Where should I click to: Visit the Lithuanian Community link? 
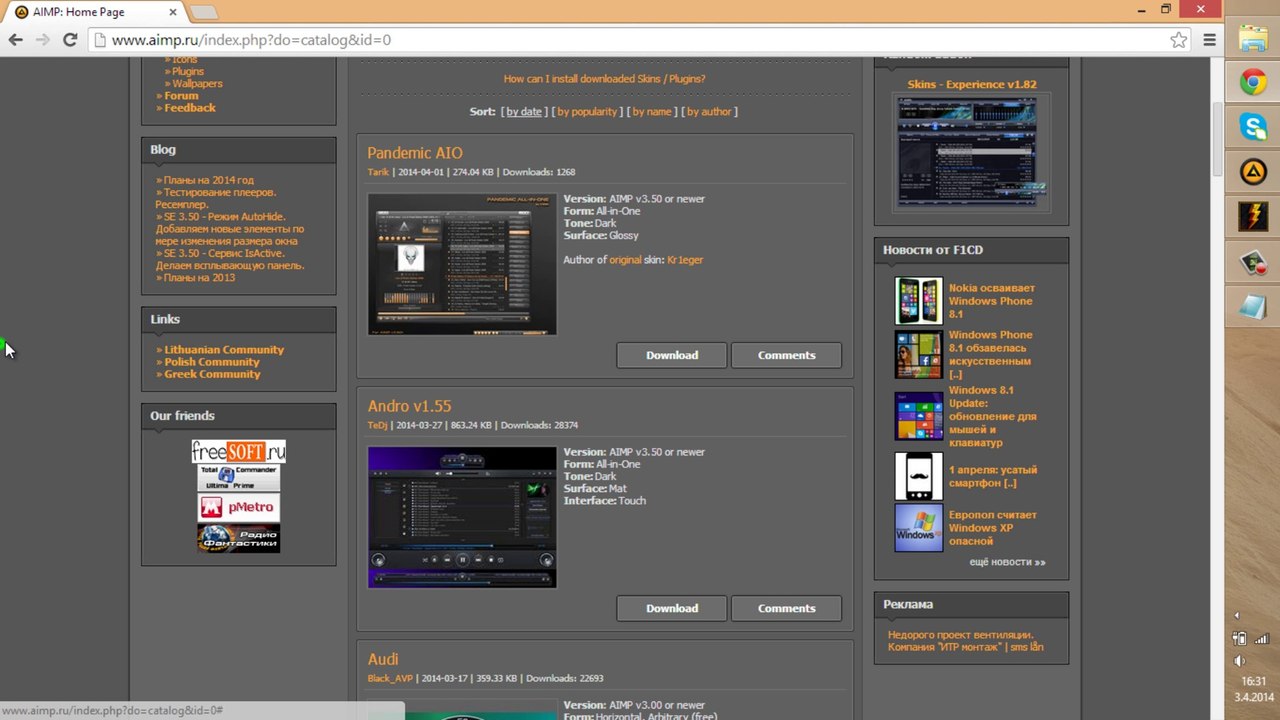point(224,350)
